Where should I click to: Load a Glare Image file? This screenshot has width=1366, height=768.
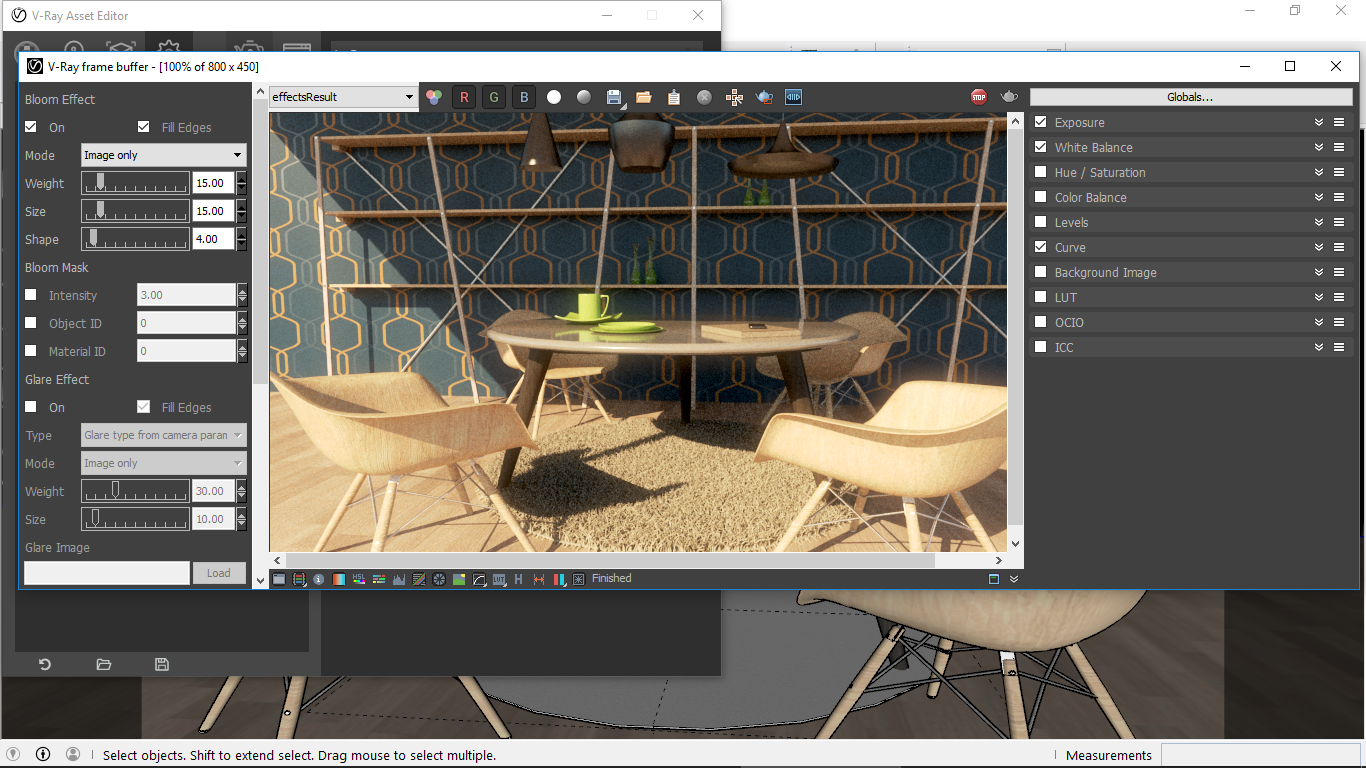point(219,572)
